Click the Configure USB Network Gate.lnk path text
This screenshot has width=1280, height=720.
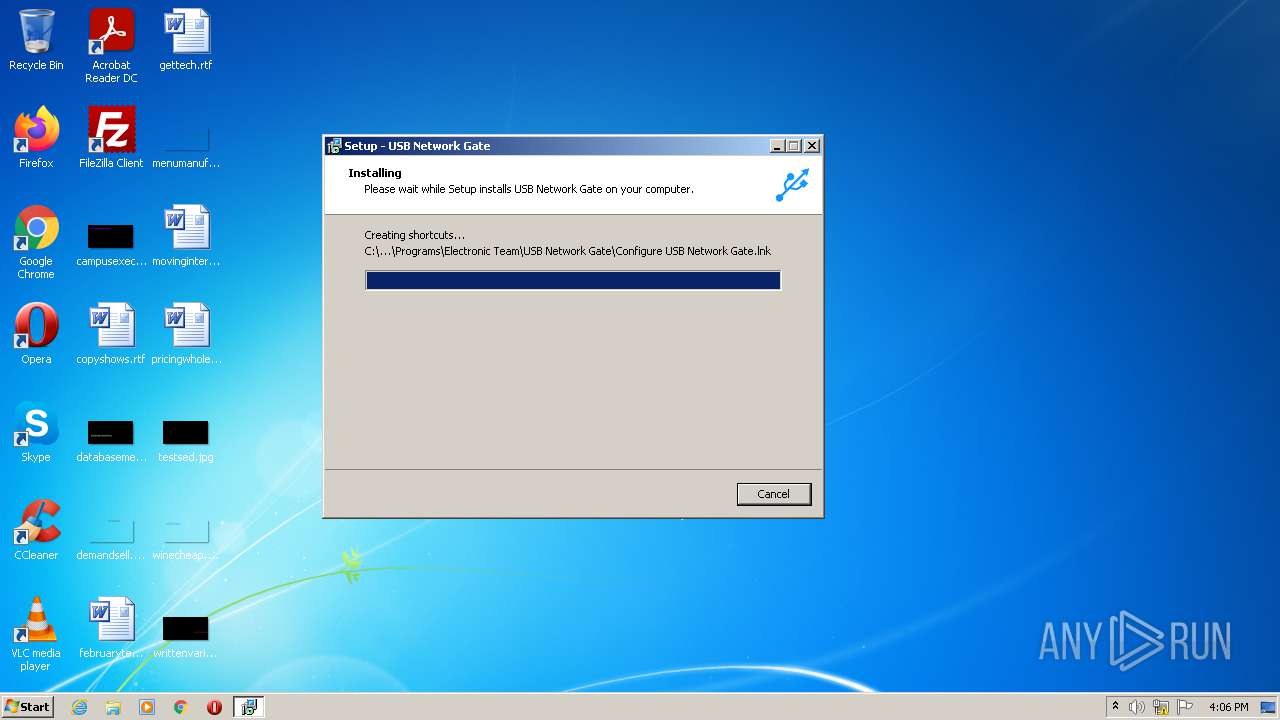pyautogui.click(x=568, y=251)
